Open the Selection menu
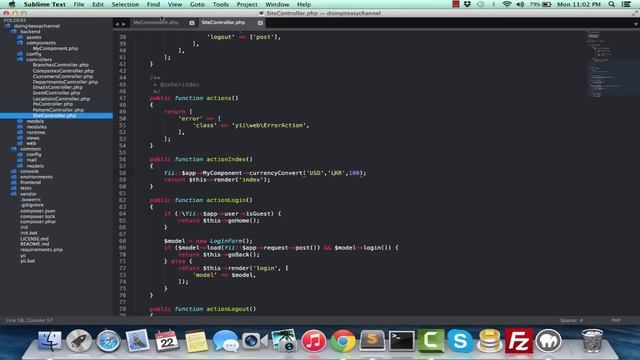 point(125,4)
